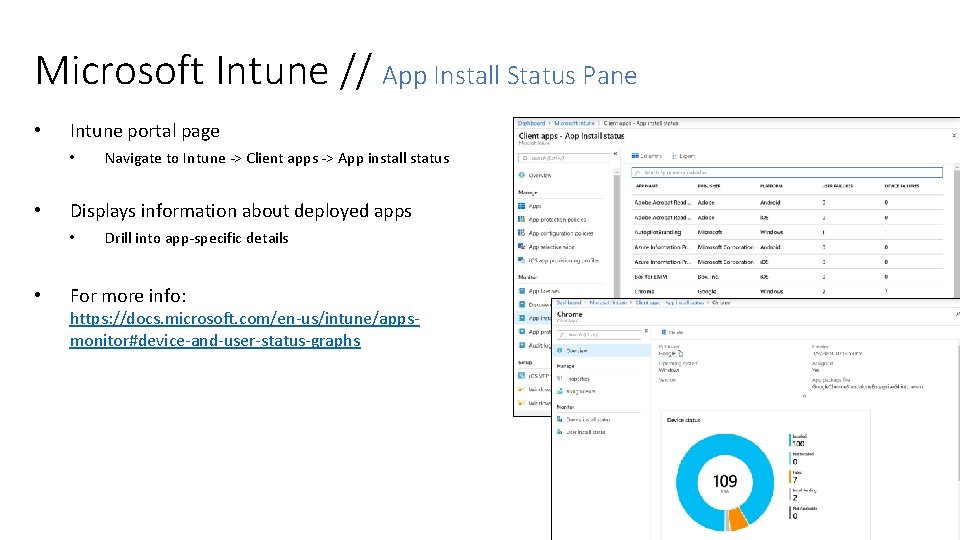Sort by Device Failures column header
The height and width of the screenshot is (540, 960).
click(902, 186)
